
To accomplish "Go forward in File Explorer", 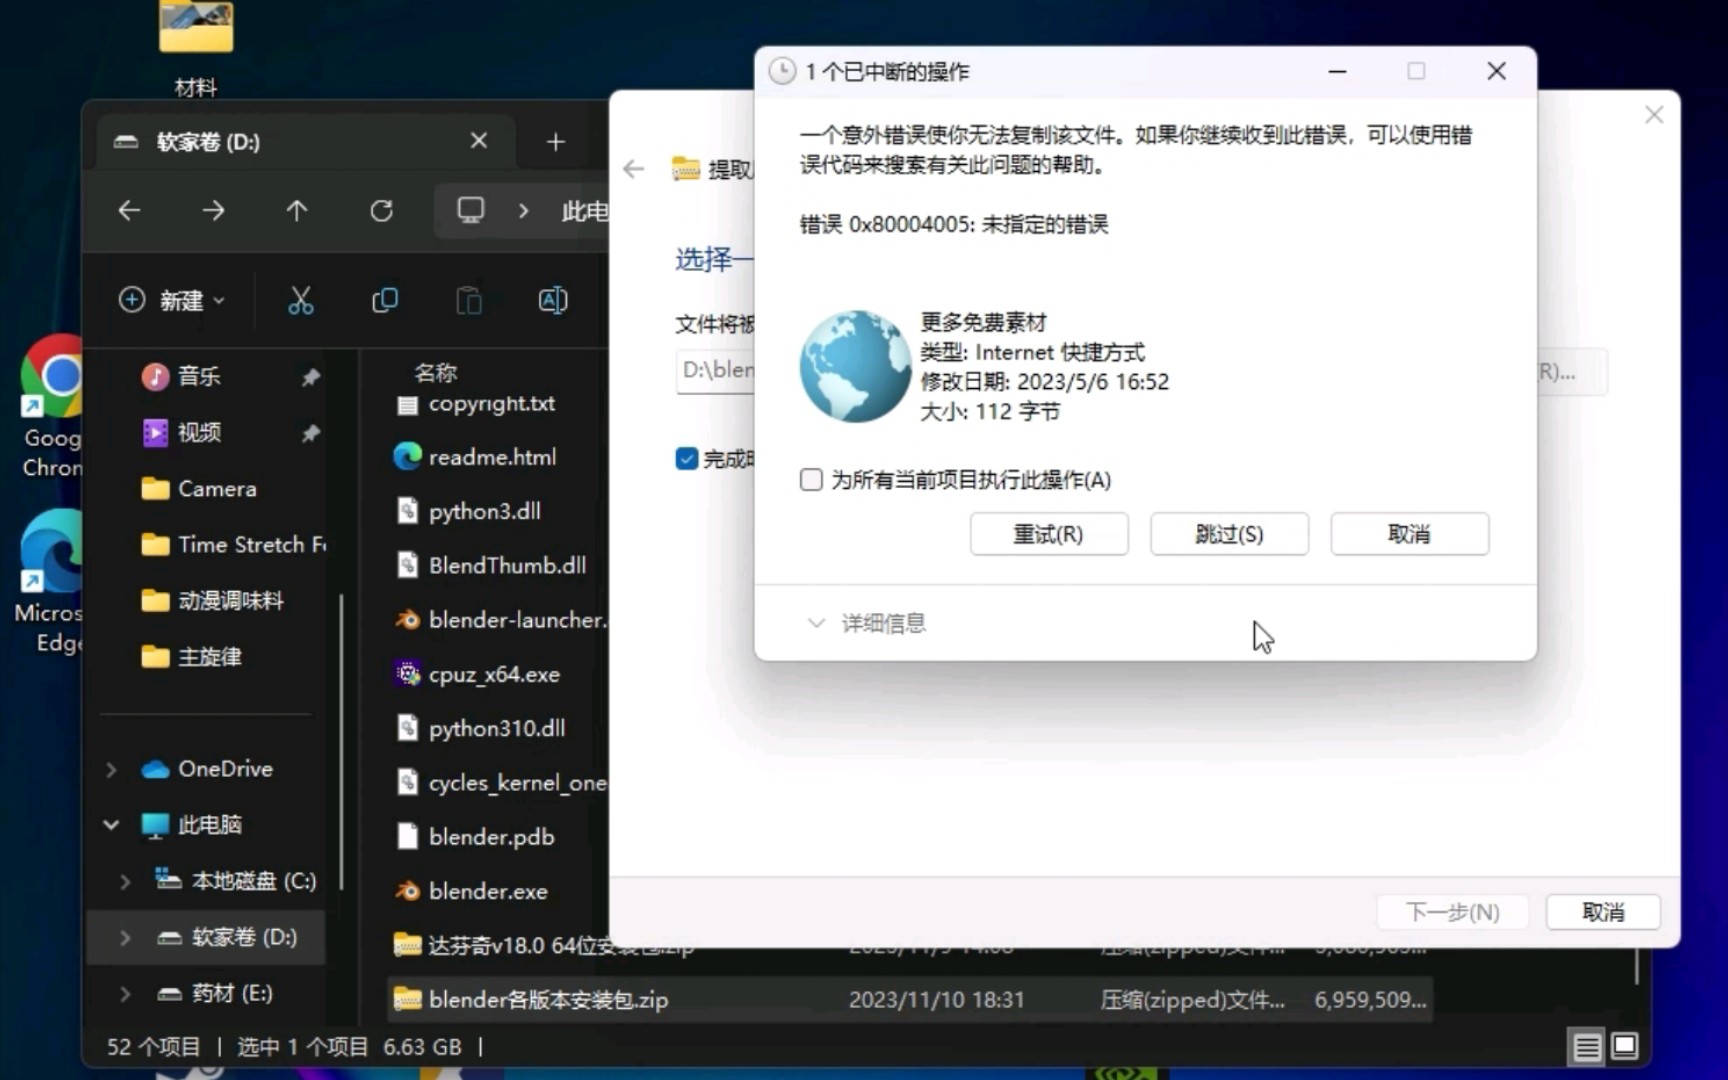I will (213, 211).
